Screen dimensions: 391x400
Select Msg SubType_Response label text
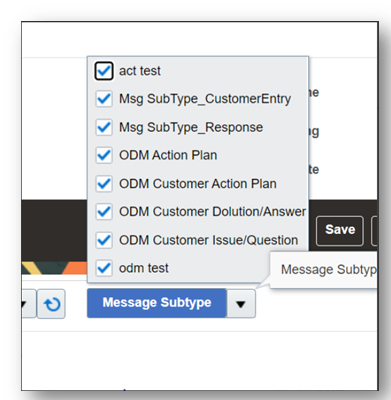coord(191,127)
